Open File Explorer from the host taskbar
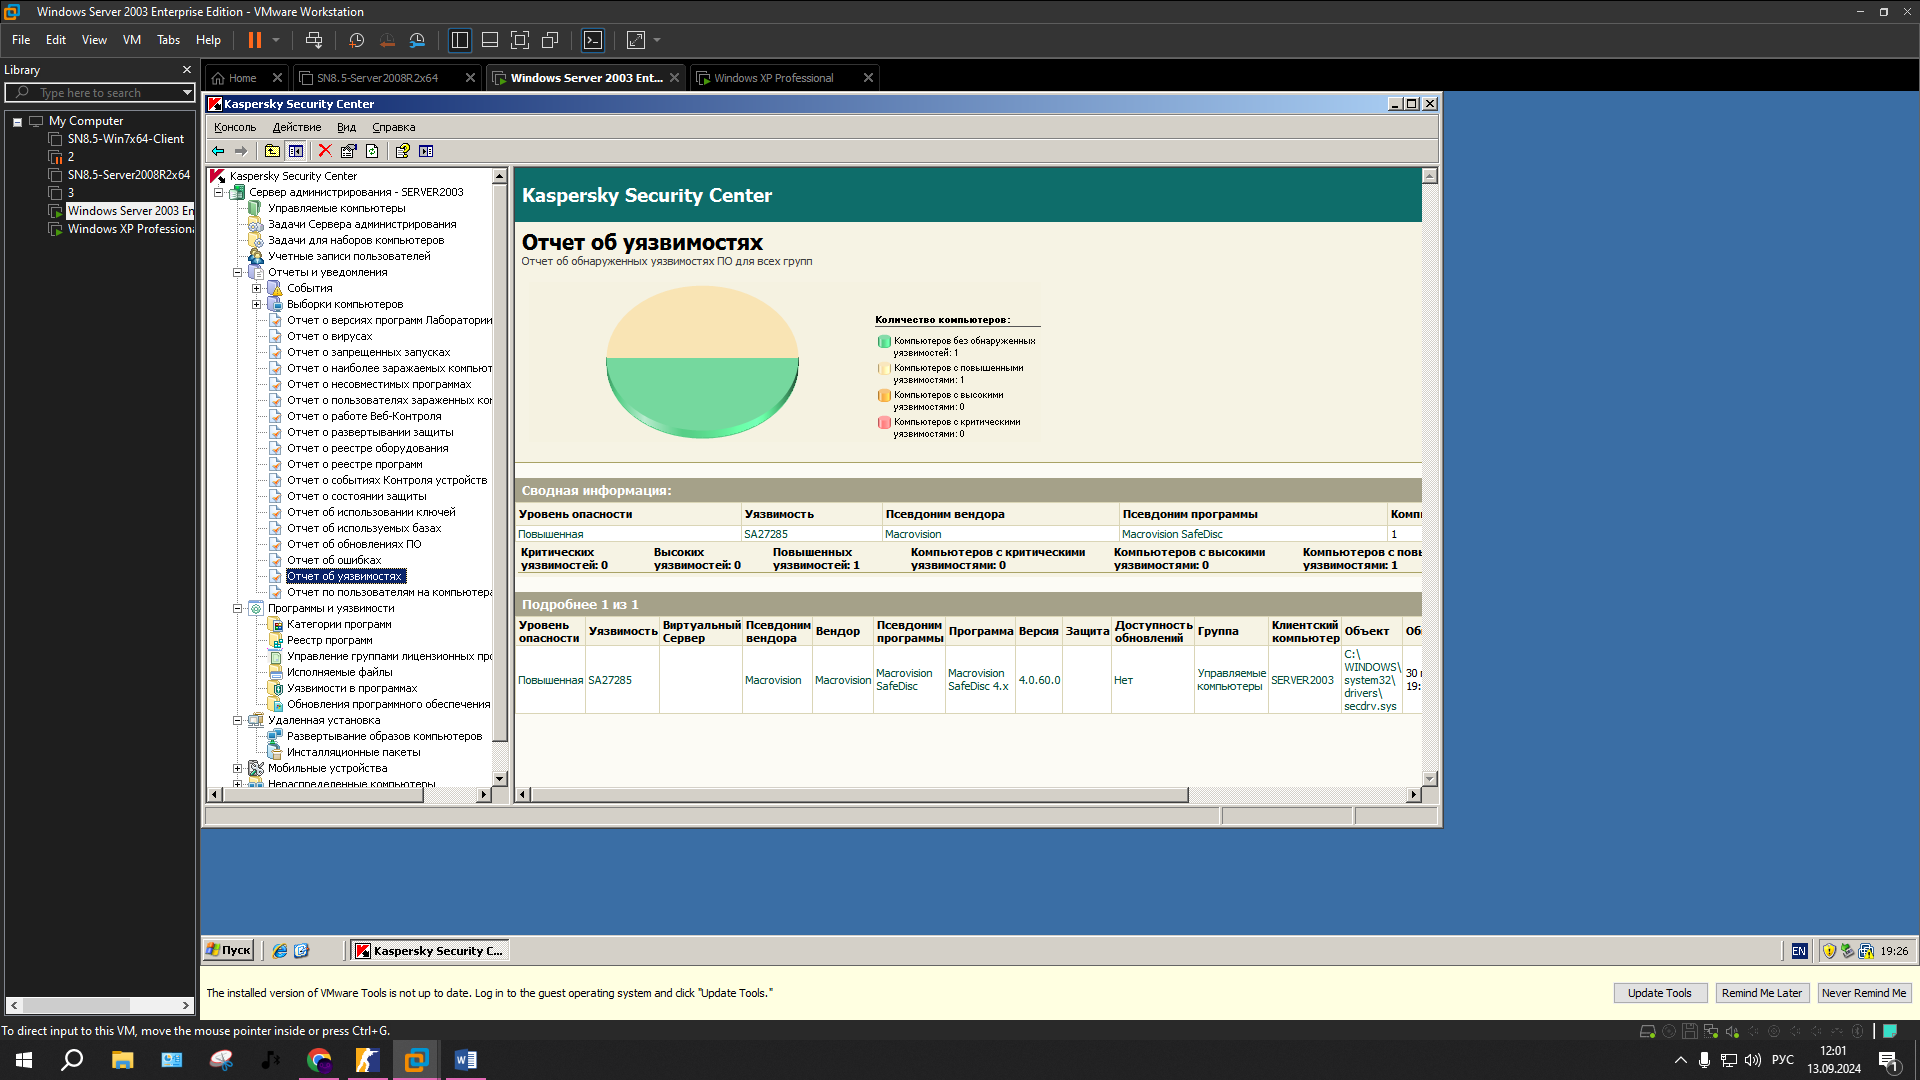The image size is (1920, 1080). pos(122,1060)
